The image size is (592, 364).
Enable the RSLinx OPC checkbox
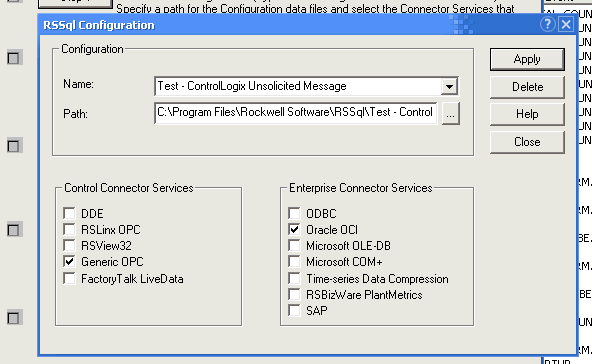pyautogui.click(x=69, y=229)
